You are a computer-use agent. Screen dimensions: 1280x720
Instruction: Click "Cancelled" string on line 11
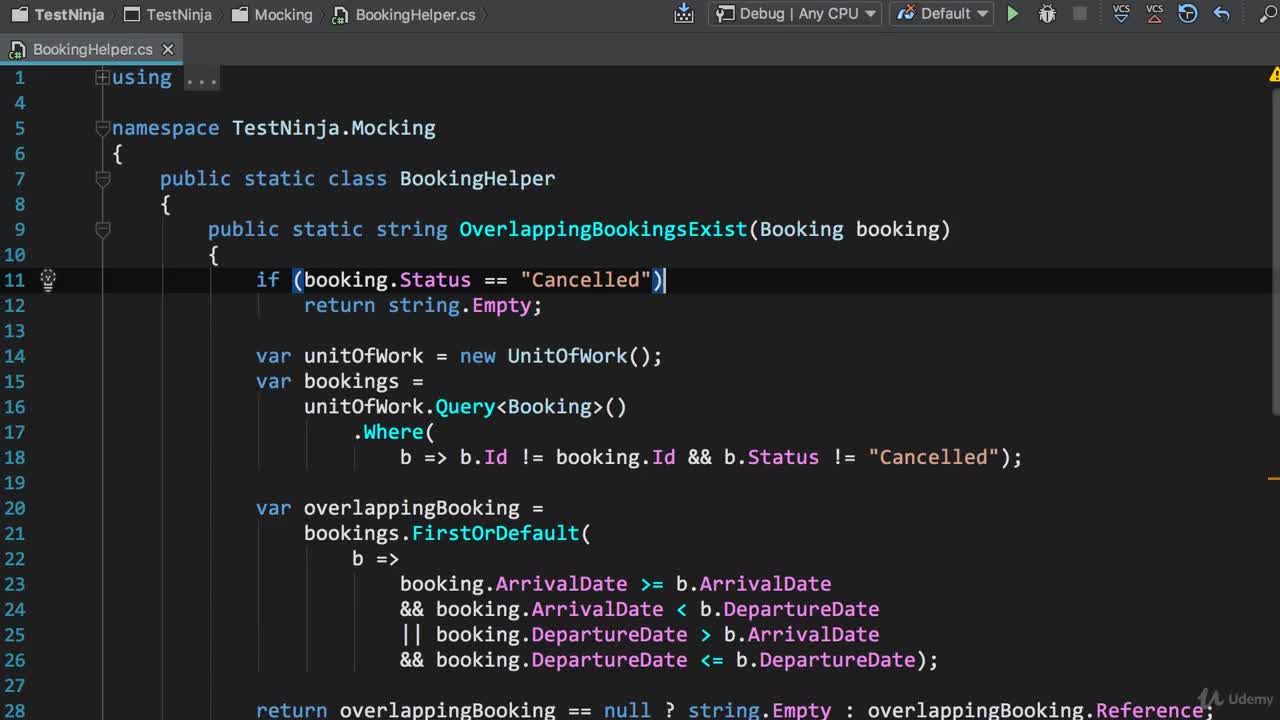pyautogui.click(x=585, y=280)
